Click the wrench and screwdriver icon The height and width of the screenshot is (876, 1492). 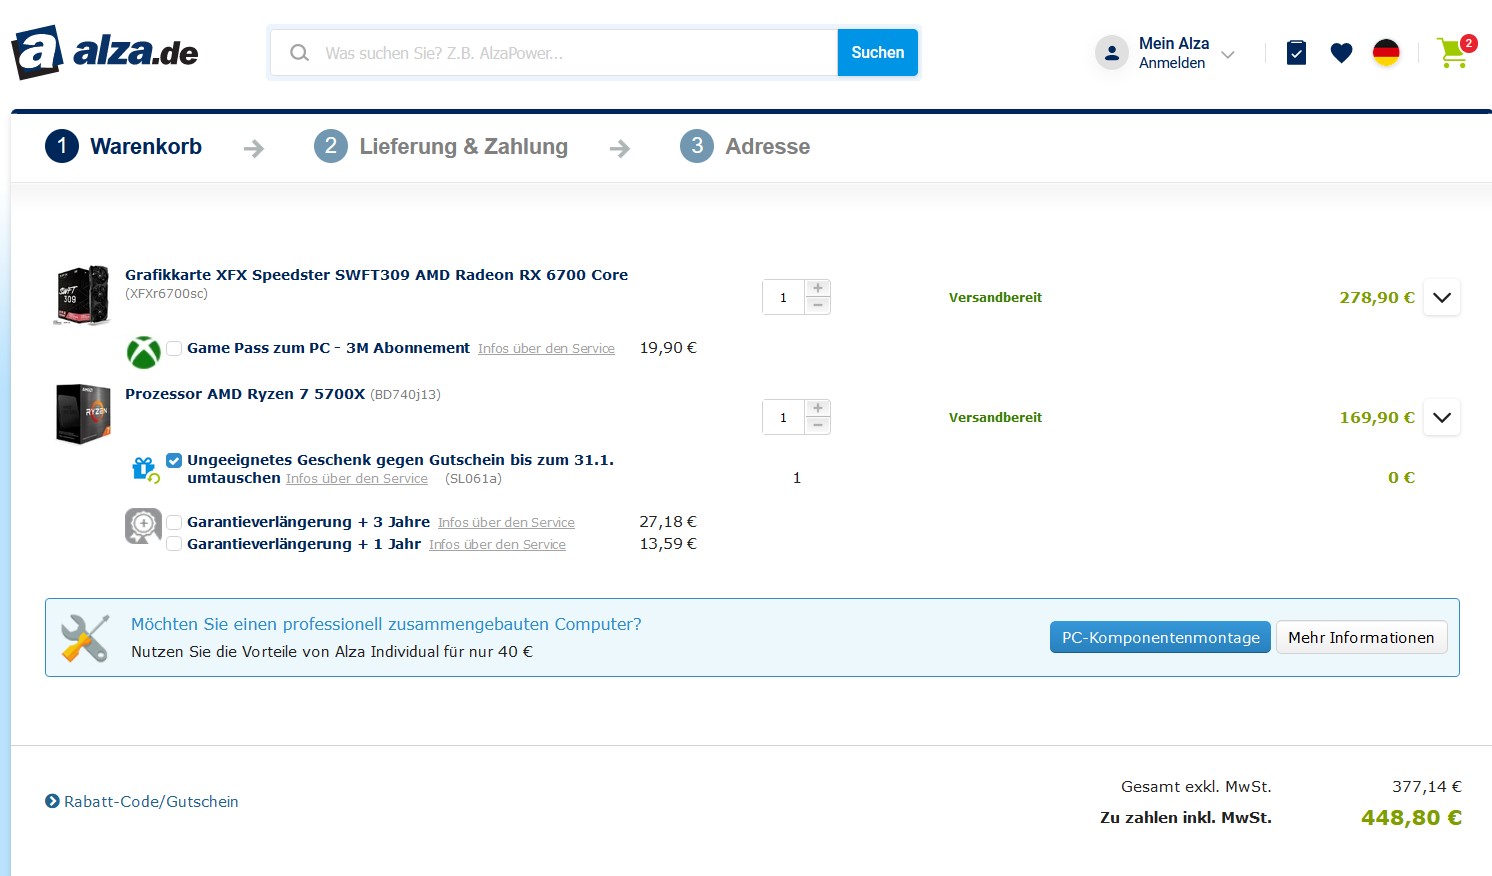(x=85, y=638)
